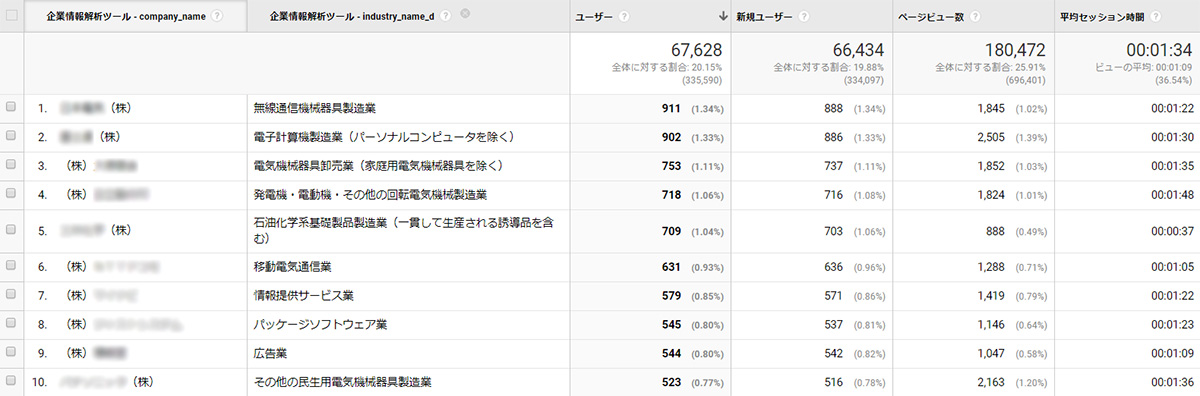Click industry cell その他の民生用電気機械器具製造業

343,382
